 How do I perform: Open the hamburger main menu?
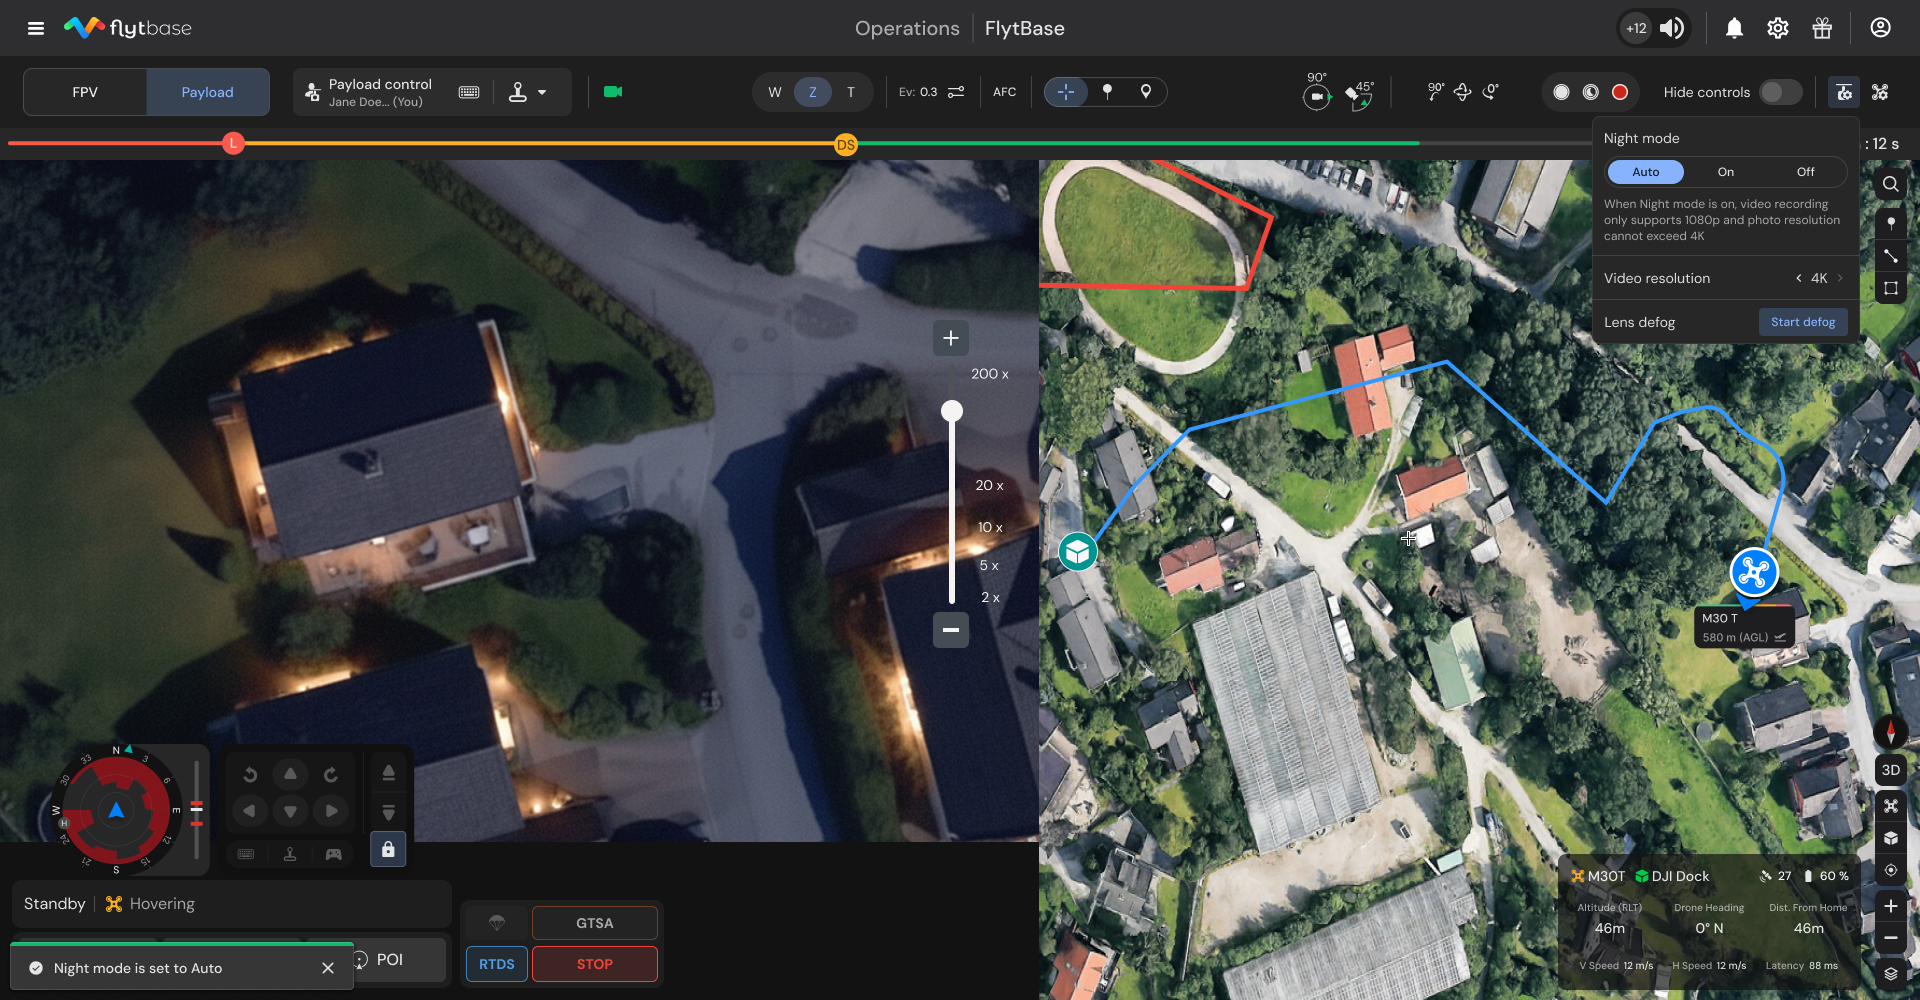[x=36, y=28]
